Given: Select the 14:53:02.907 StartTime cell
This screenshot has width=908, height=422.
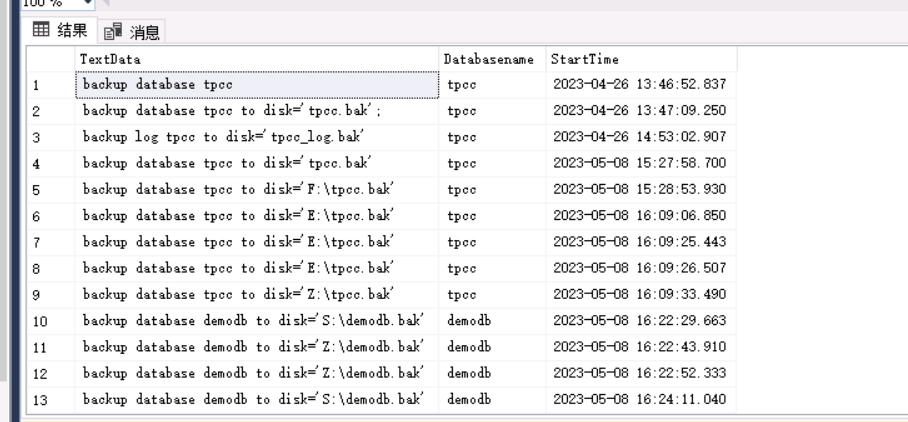Looking at the screenshot, I should [x=640, y=137].
